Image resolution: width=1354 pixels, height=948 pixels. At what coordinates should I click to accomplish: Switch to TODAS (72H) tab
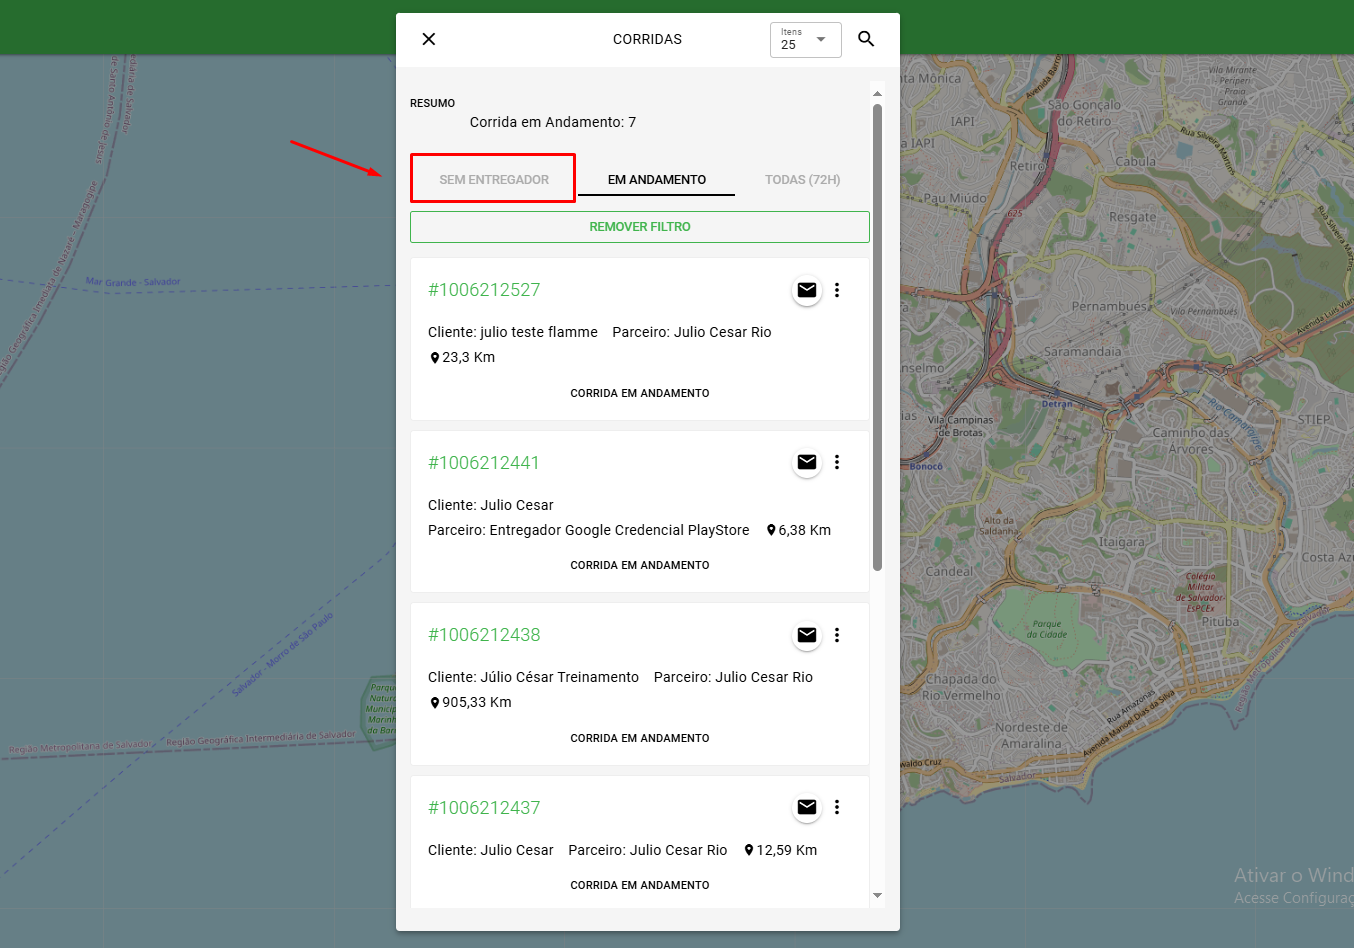tap(802, 180)
